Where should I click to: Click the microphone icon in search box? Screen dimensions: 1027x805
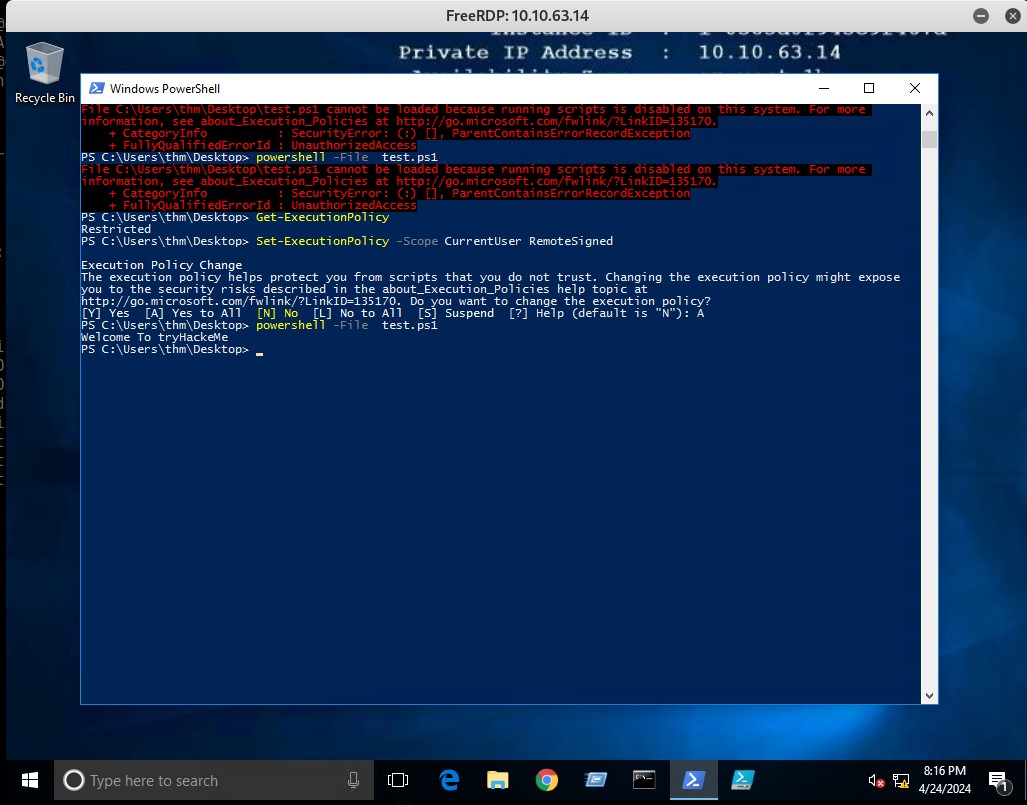(x=354, y=780)
